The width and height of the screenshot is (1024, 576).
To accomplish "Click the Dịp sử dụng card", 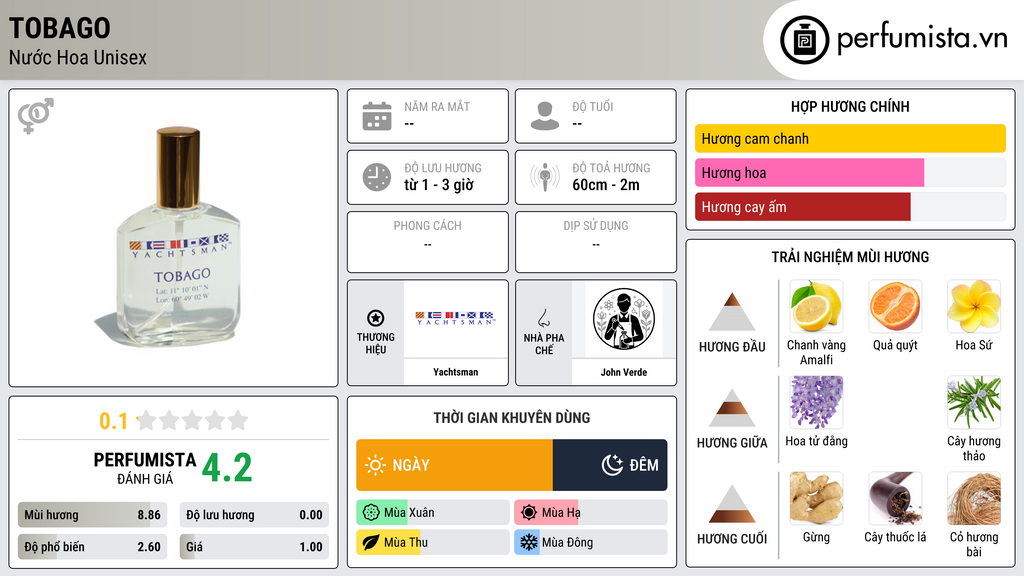I will tap(596, 242).
